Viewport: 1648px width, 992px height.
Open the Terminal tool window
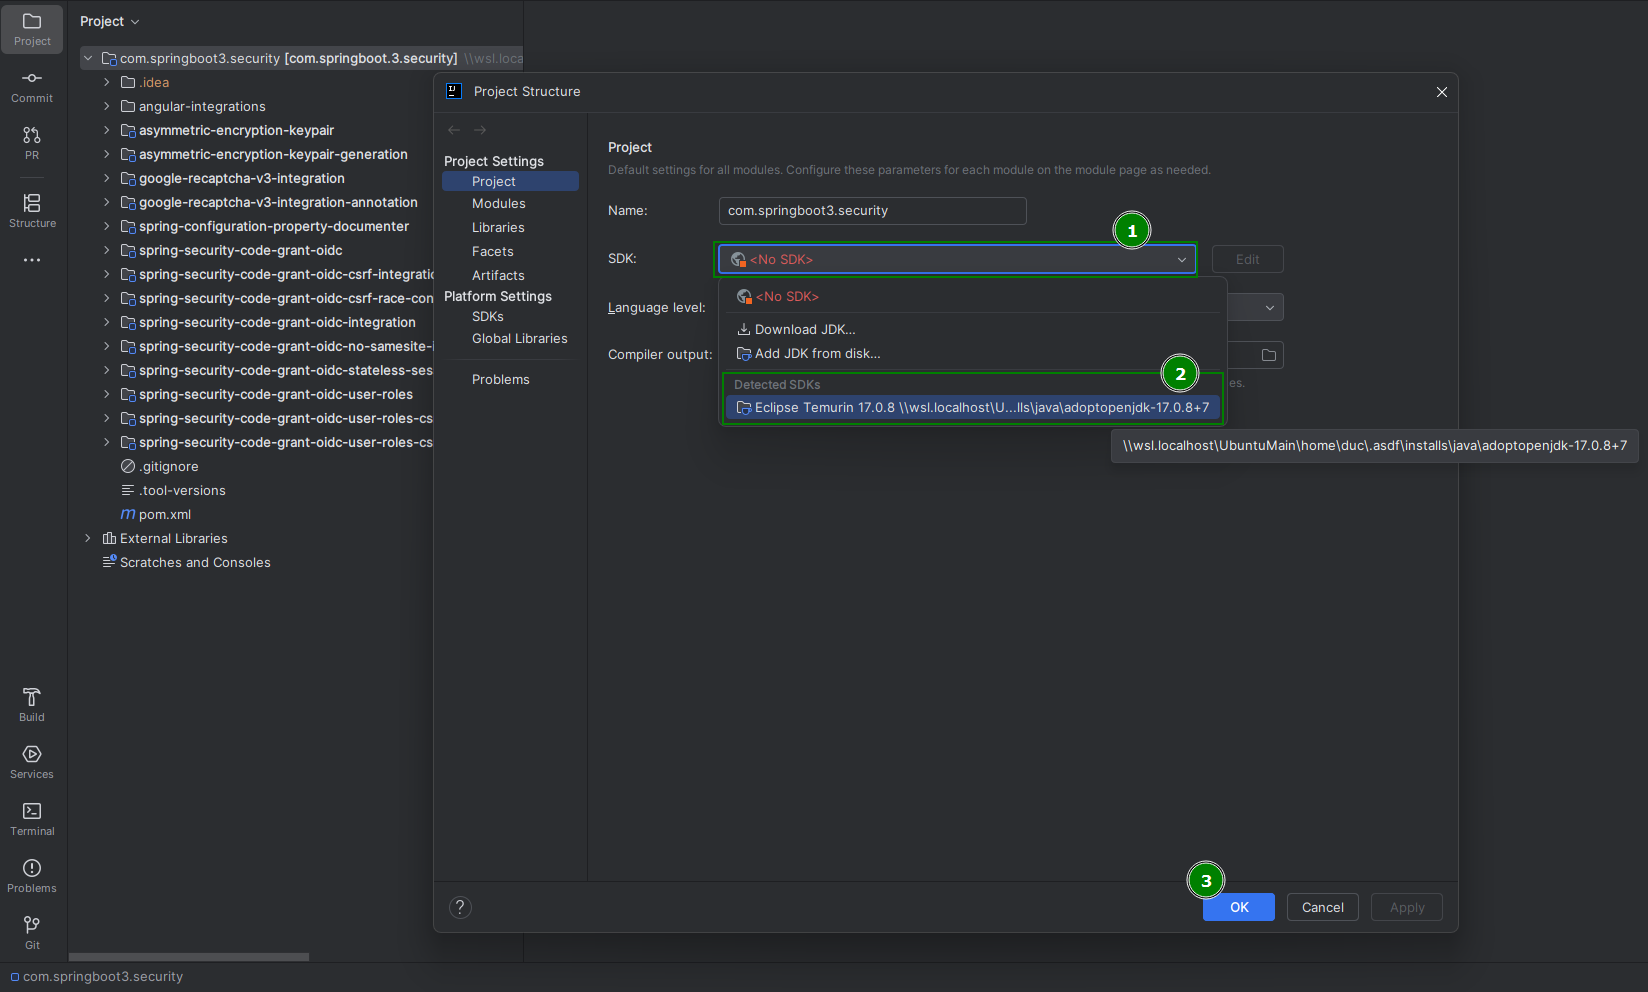pos(32,819)
